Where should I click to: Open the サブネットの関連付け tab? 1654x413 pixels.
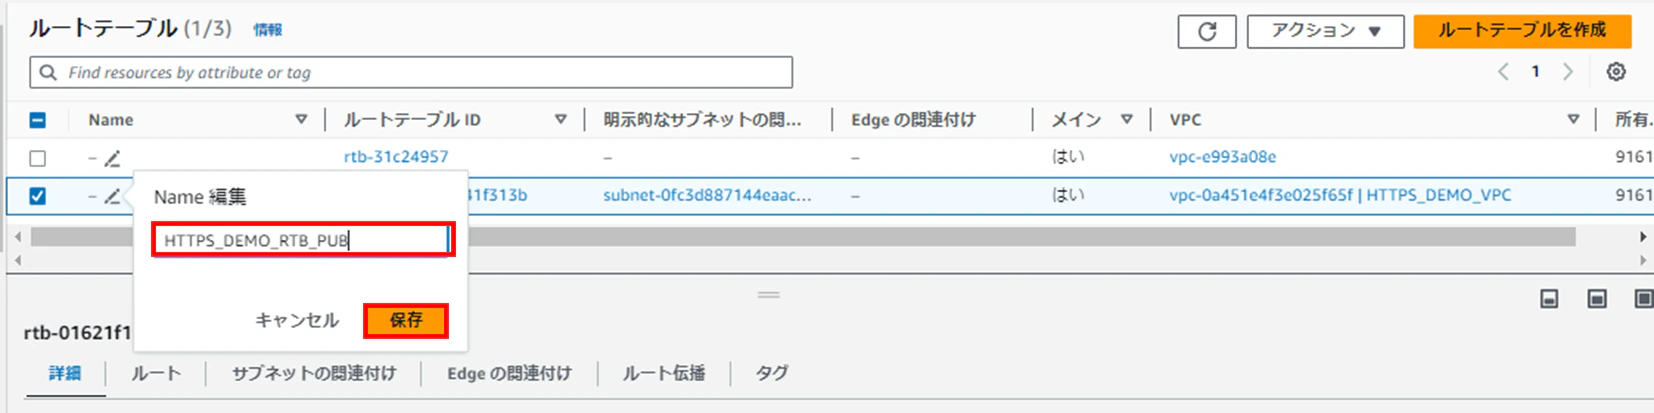[x=314, y=373]
